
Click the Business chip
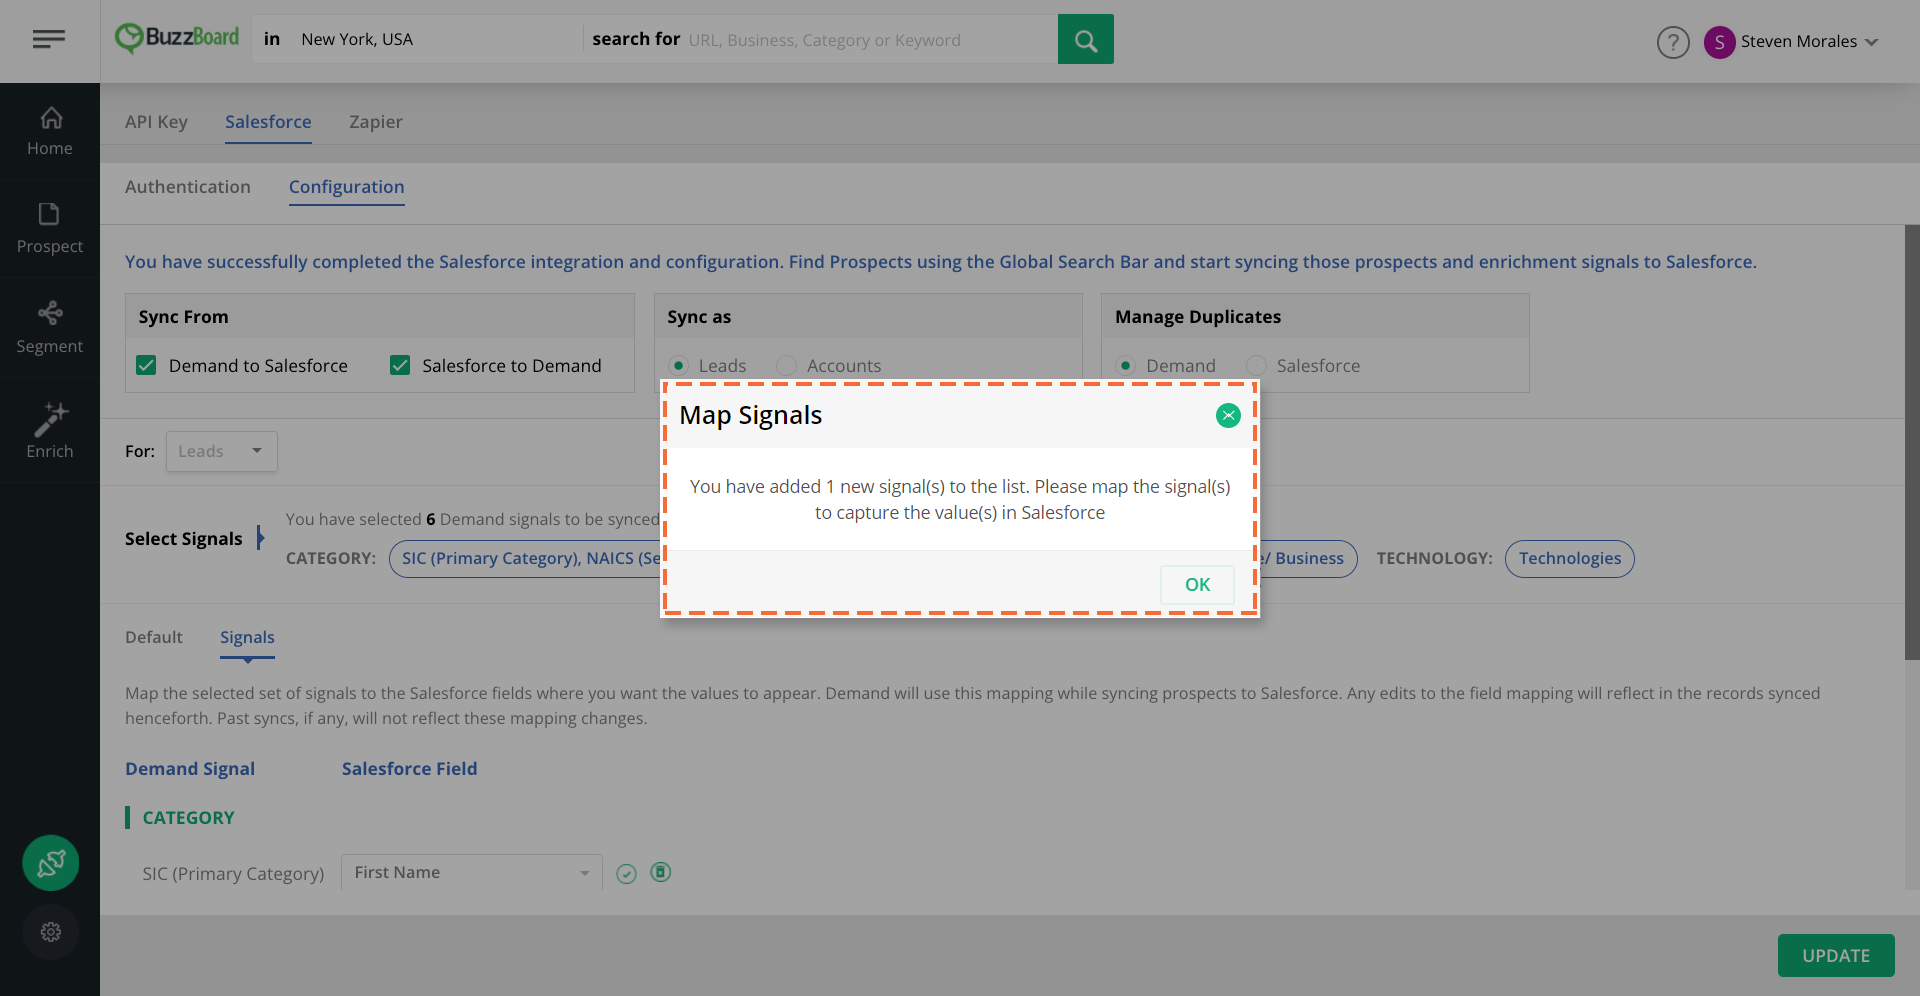click(1308, 558)
